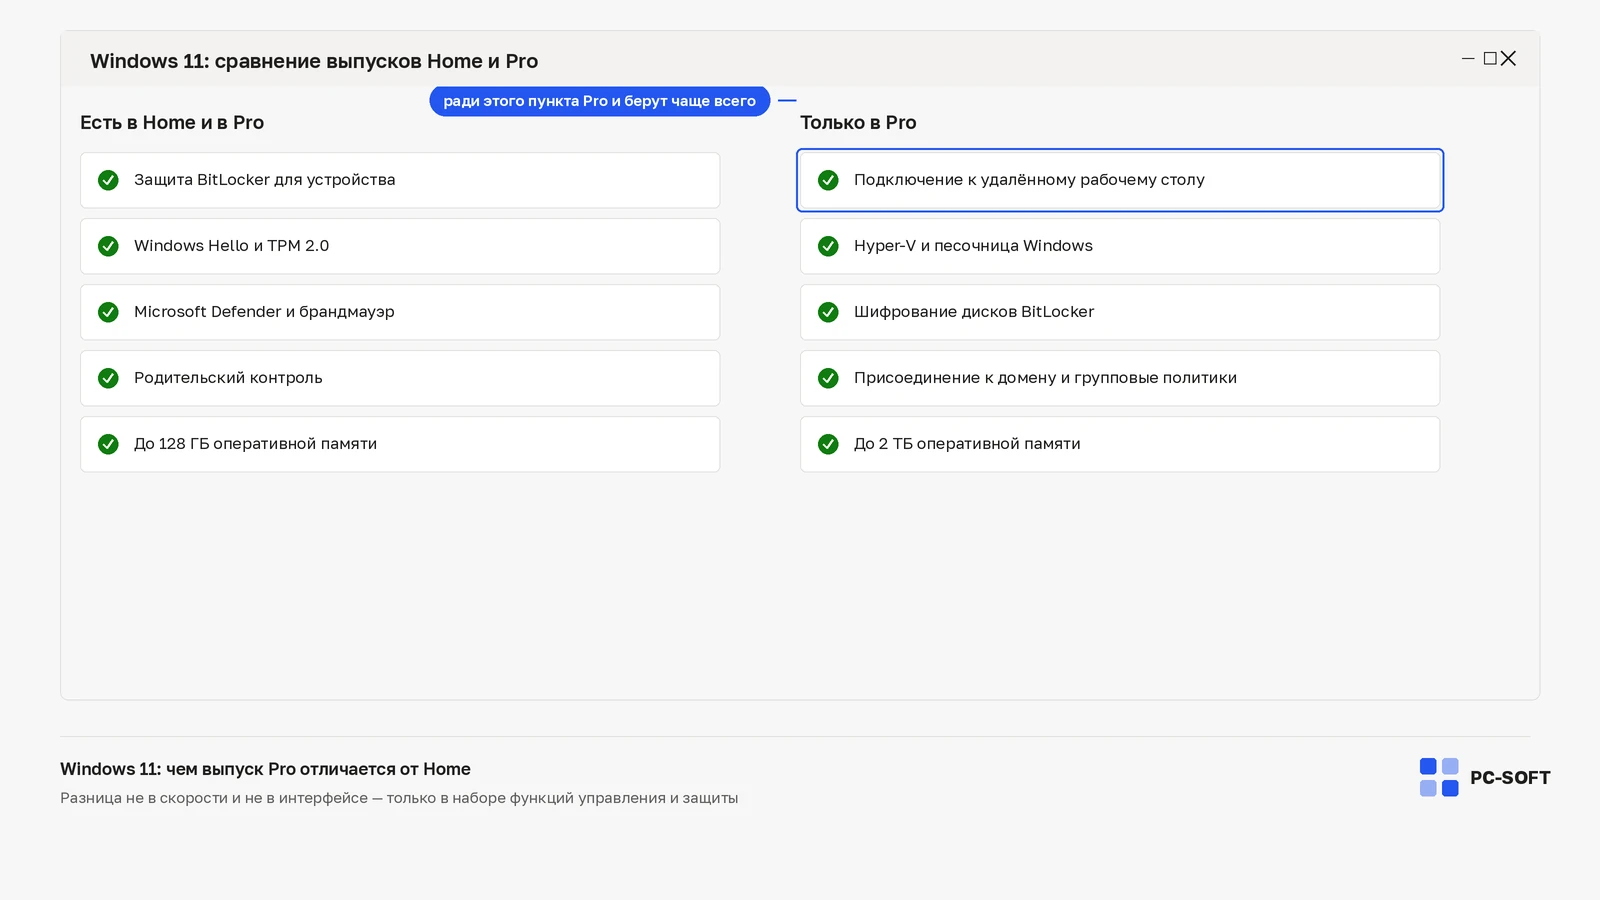The image size is (1600, 900).
Task: Click the column heading Только в Pro
Action: point(858,123)
